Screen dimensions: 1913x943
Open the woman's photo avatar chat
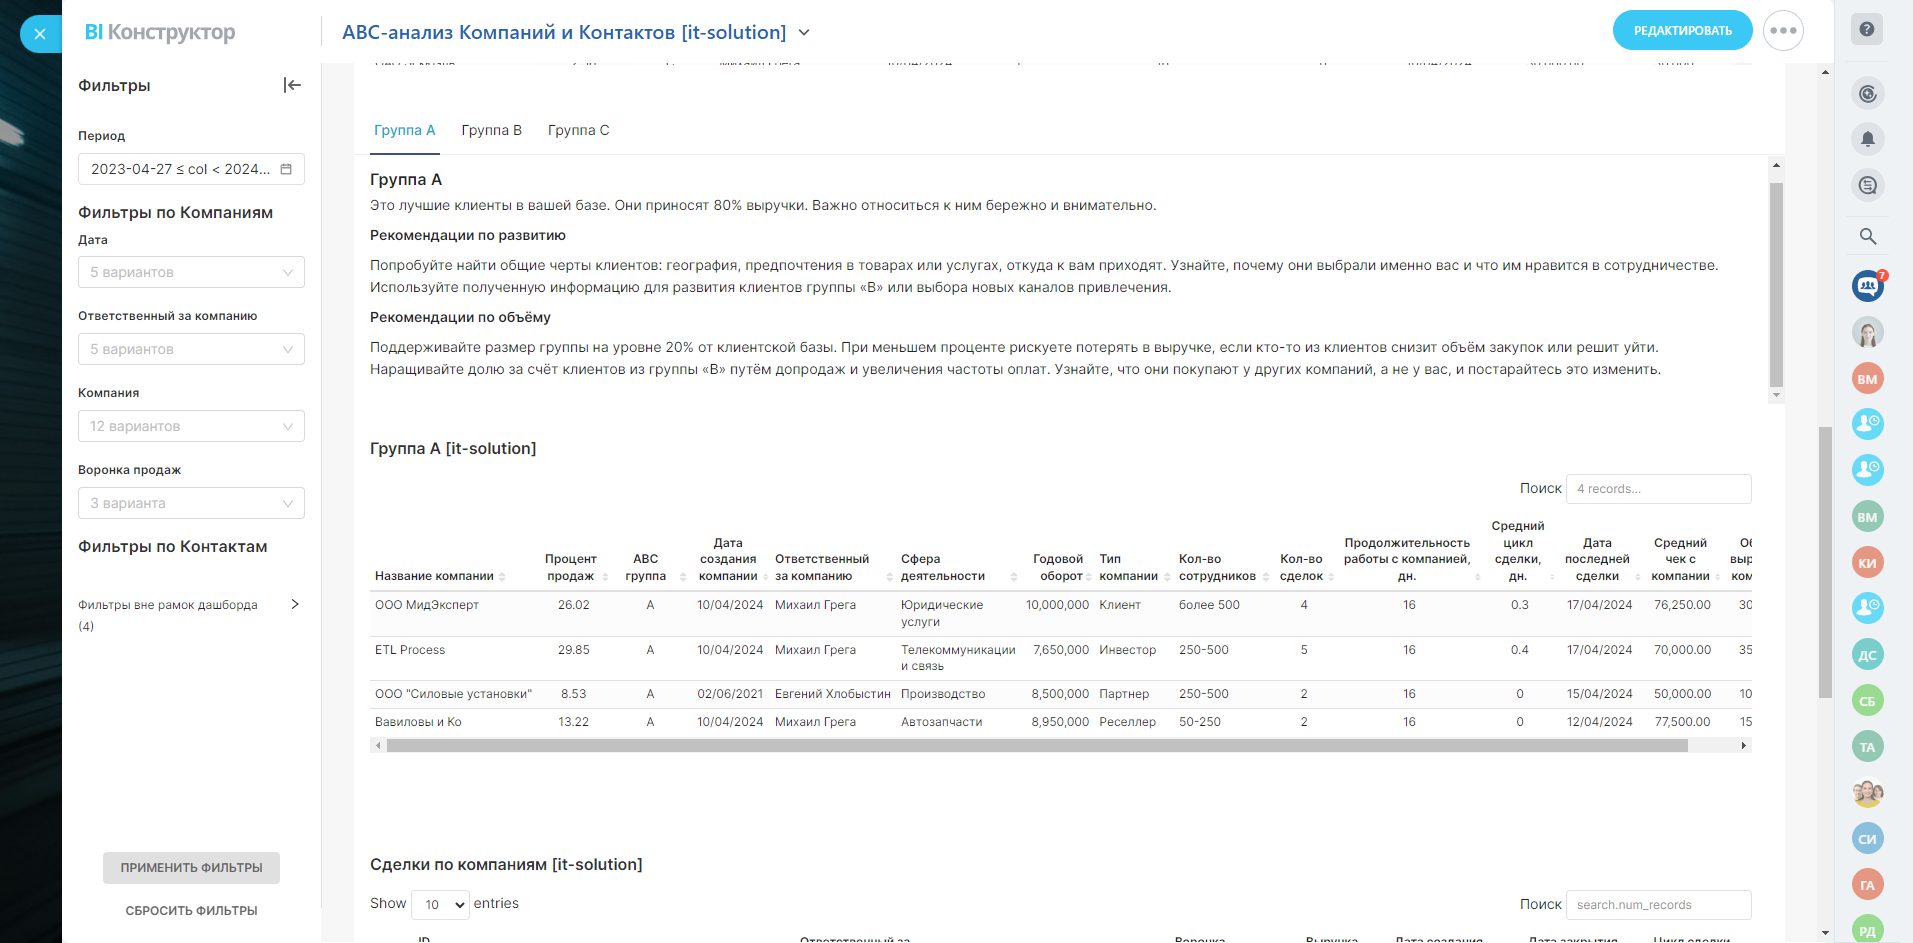pos(1867,332)
